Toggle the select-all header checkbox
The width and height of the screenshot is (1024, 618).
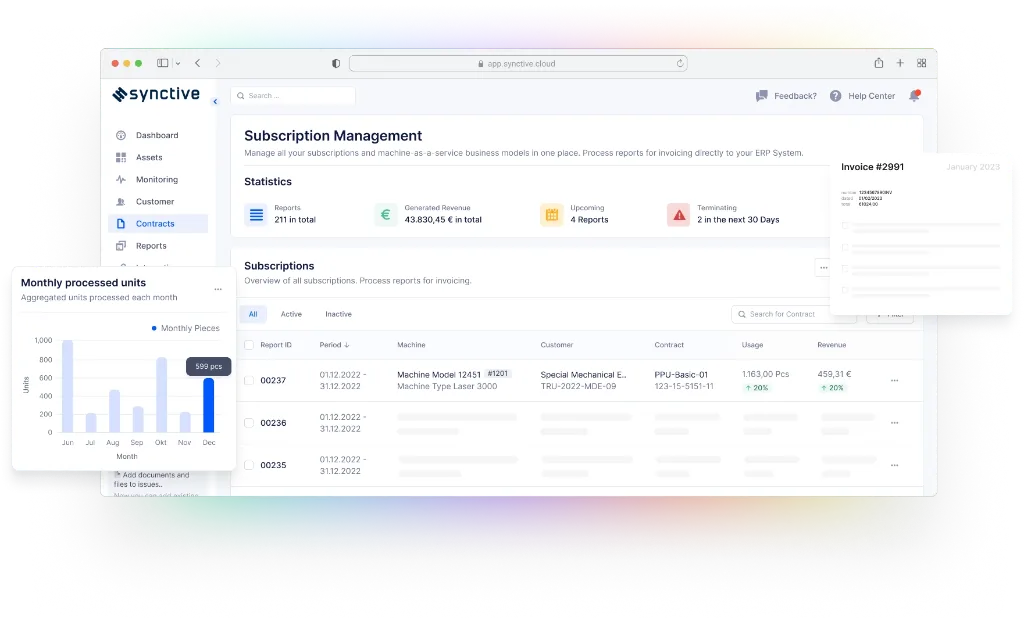click(x=249, y=345)
